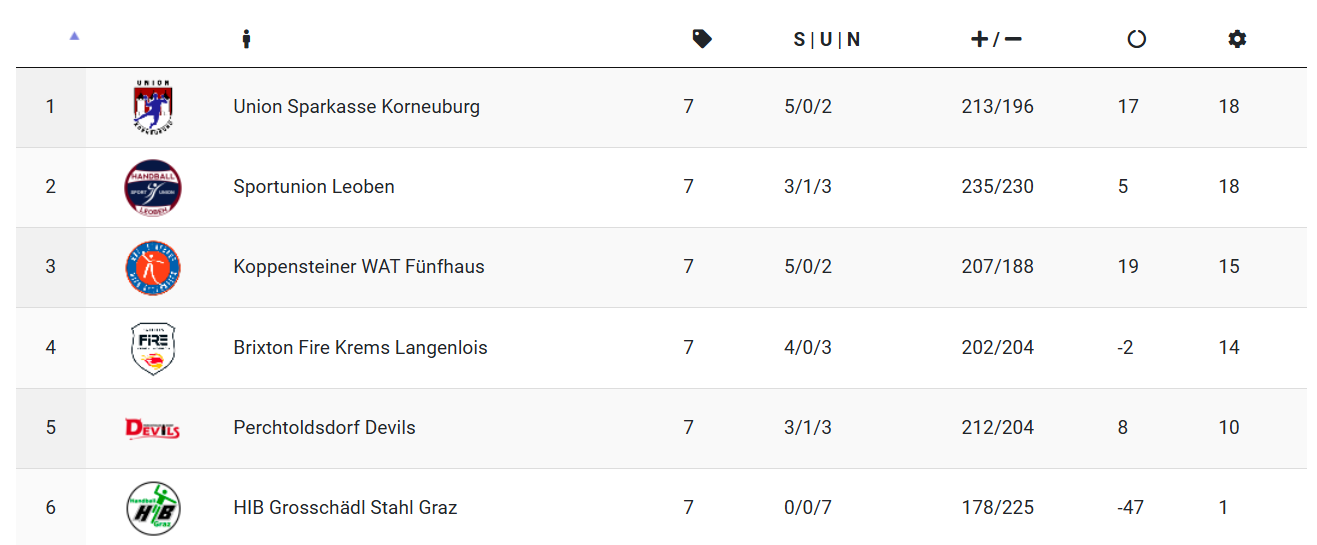The width and height of the screenshot is (1317, 545).
Task: Select HIB Grosschädl Stahl Graz team
Action: [x=345, y=507]
